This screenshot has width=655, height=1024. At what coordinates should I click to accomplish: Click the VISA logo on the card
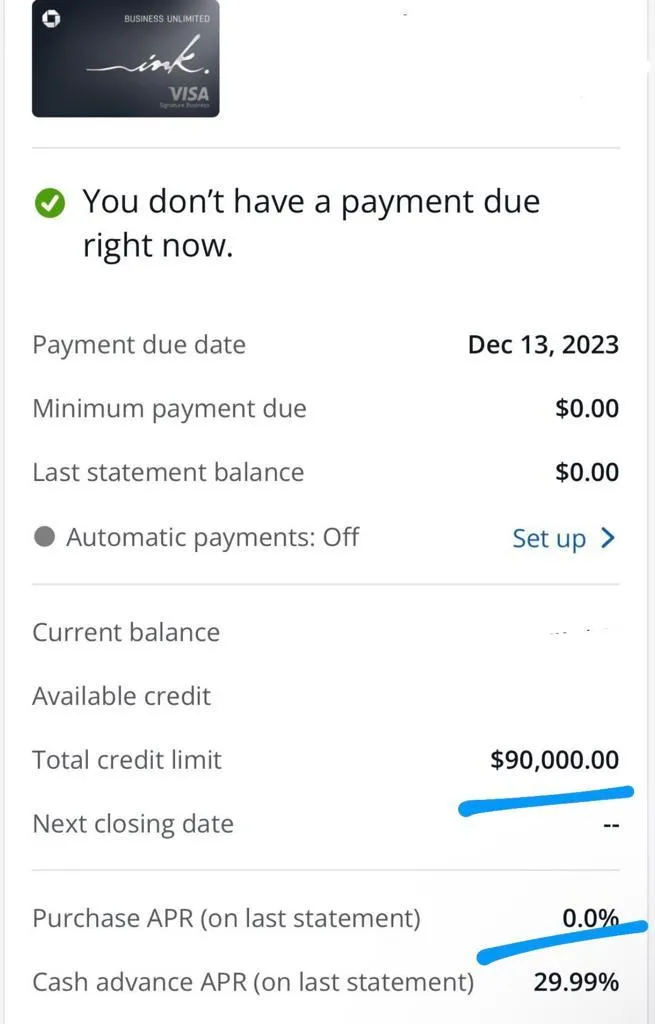[189, 94]
